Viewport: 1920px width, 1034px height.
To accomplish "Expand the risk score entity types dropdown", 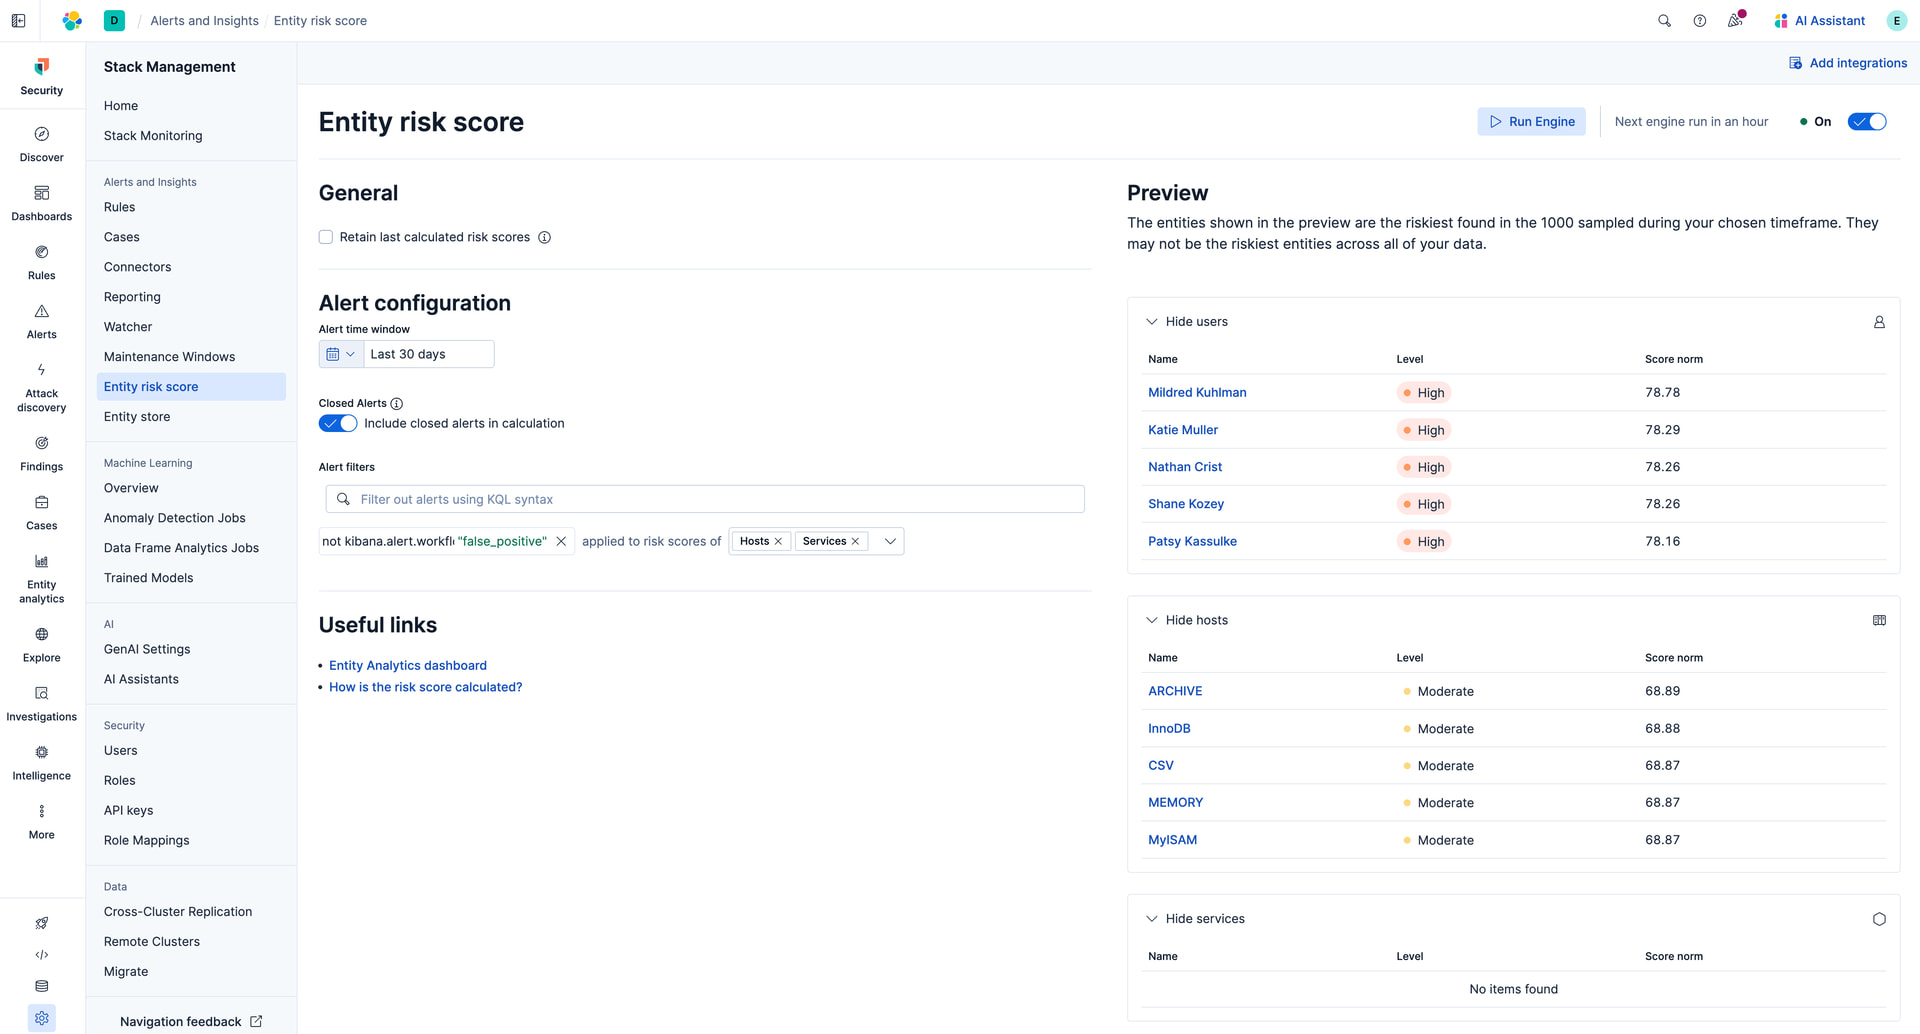I will coord(889,542).
